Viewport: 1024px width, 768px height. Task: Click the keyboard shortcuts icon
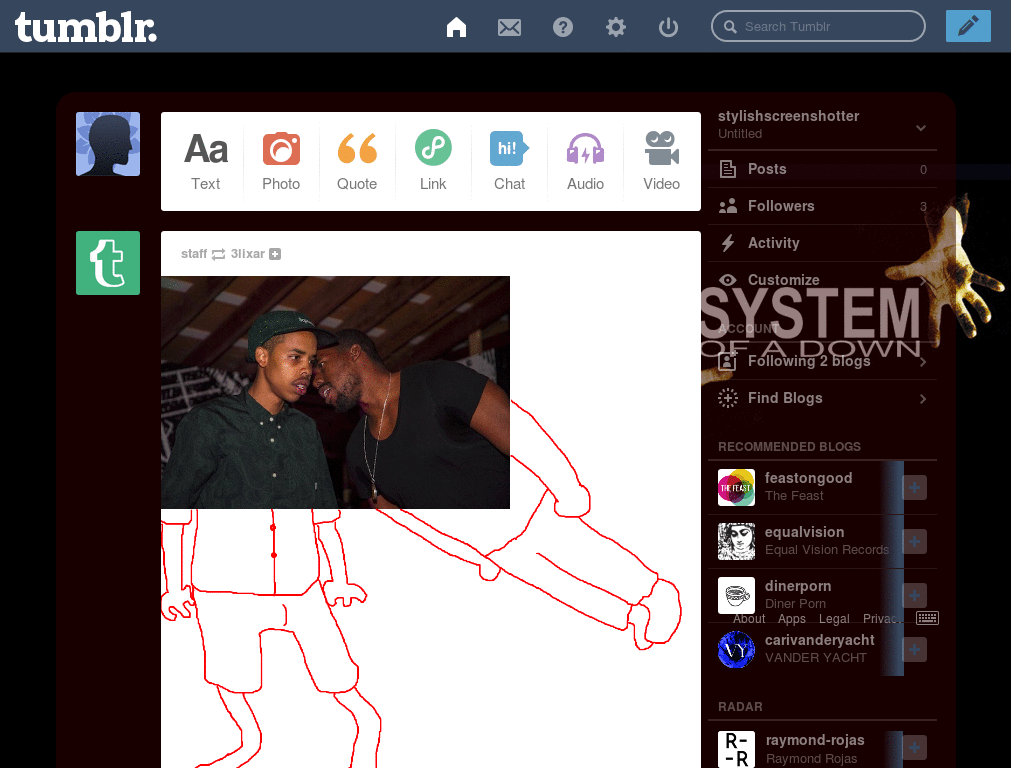pyautogui.click(x=927, y=618)
